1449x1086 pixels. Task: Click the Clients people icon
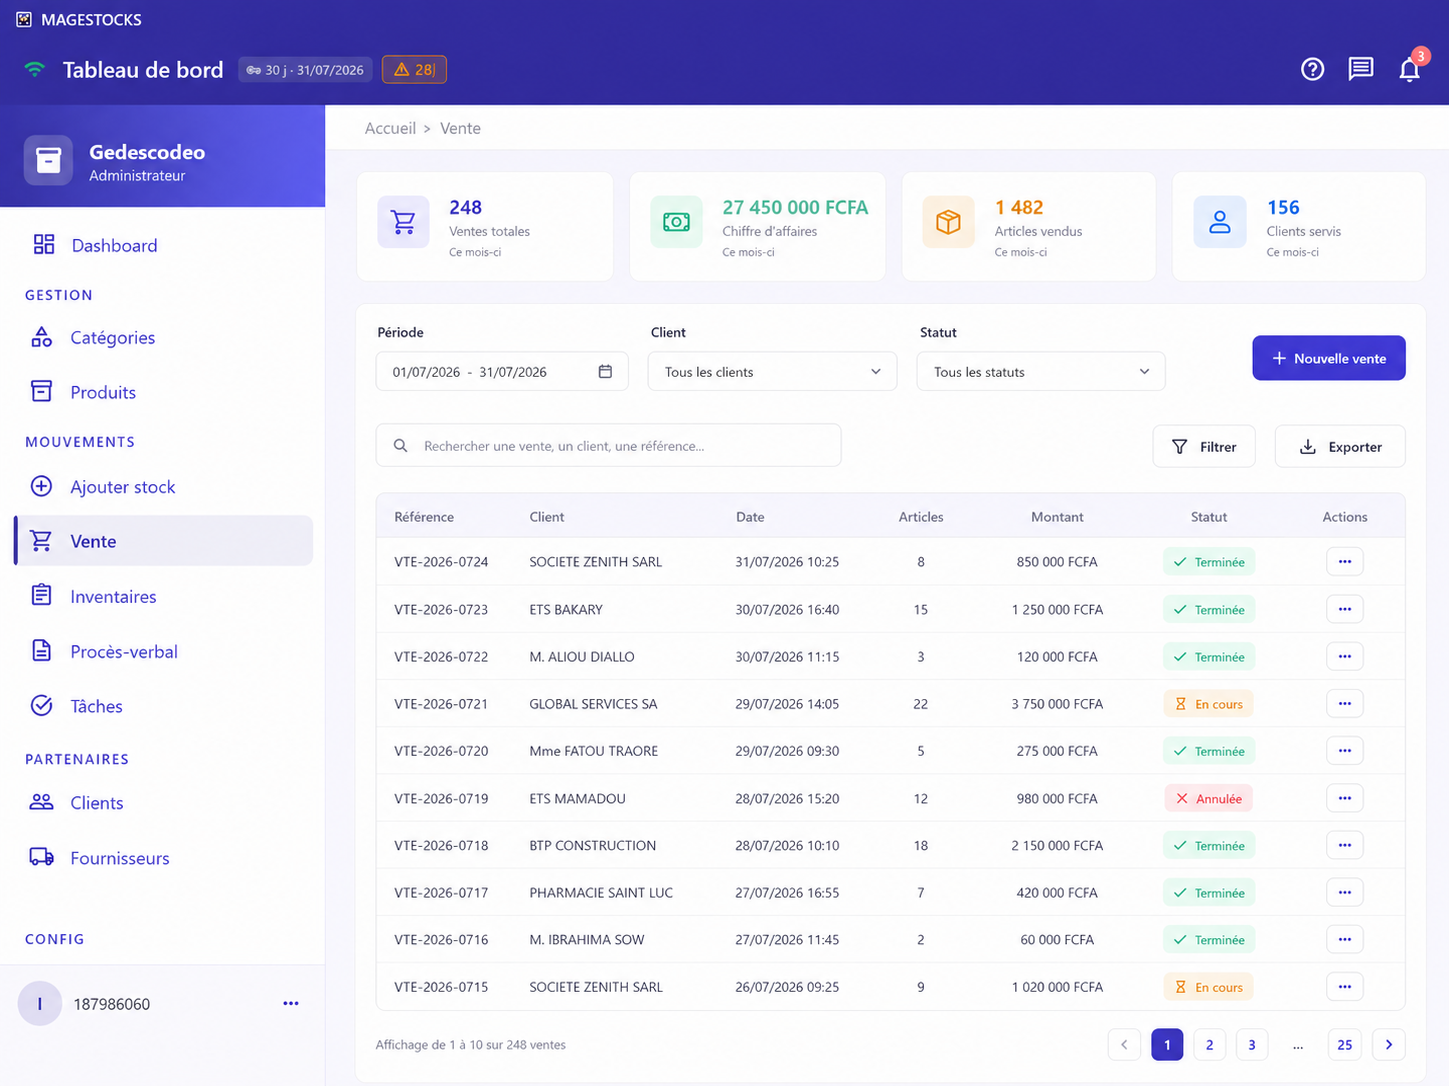41,802
